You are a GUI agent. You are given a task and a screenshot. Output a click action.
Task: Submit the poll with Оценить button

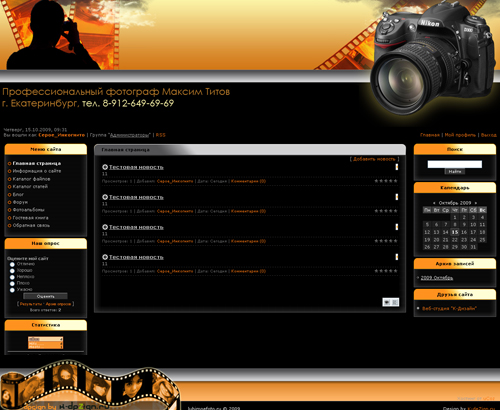pos(45,296)
